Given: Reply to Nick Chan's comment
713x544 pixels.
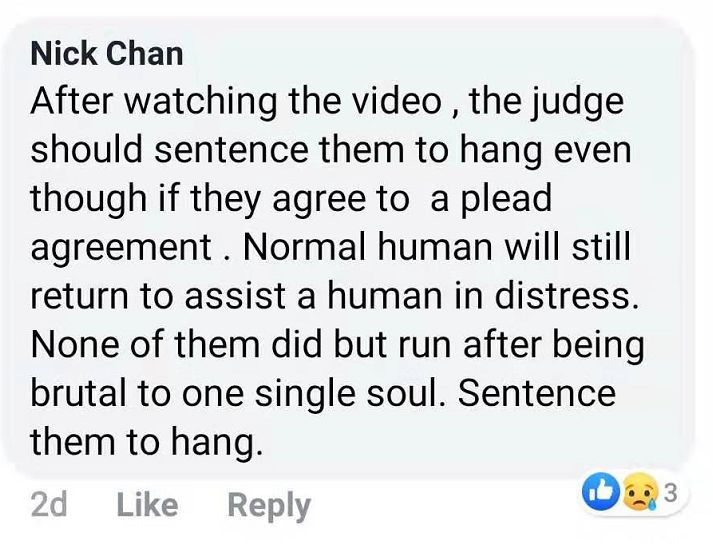Looking at the screenshot, I should coord(269,506).
